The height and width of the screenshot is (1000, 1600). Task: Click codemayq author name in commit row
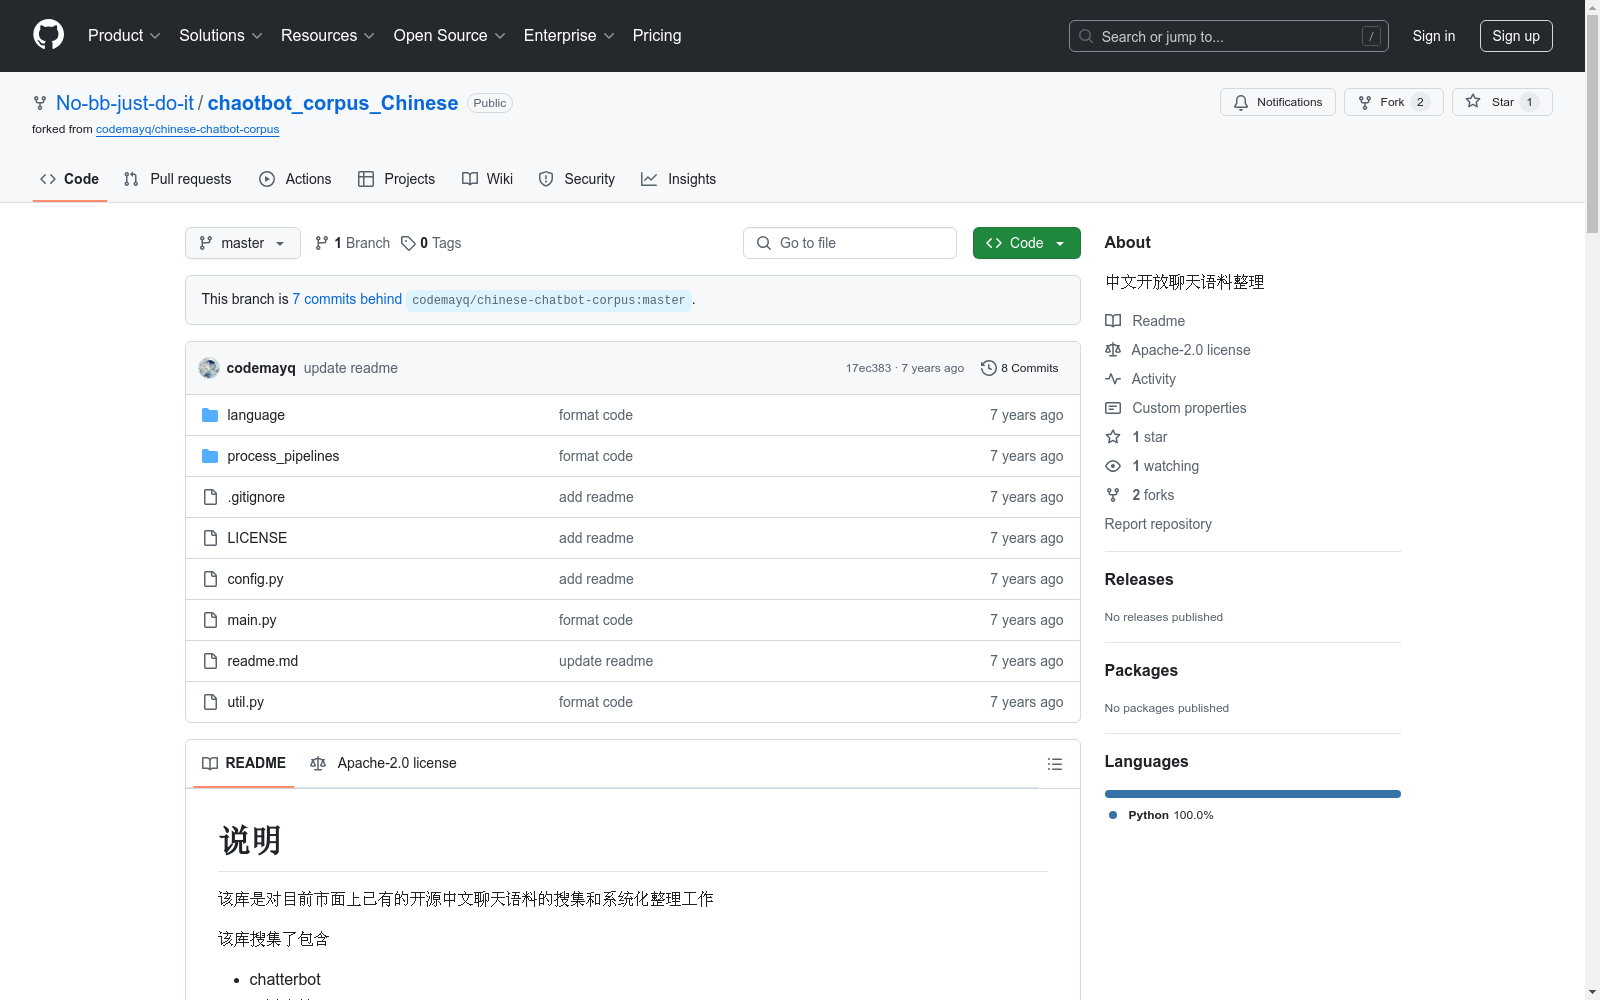coord(261,368)
